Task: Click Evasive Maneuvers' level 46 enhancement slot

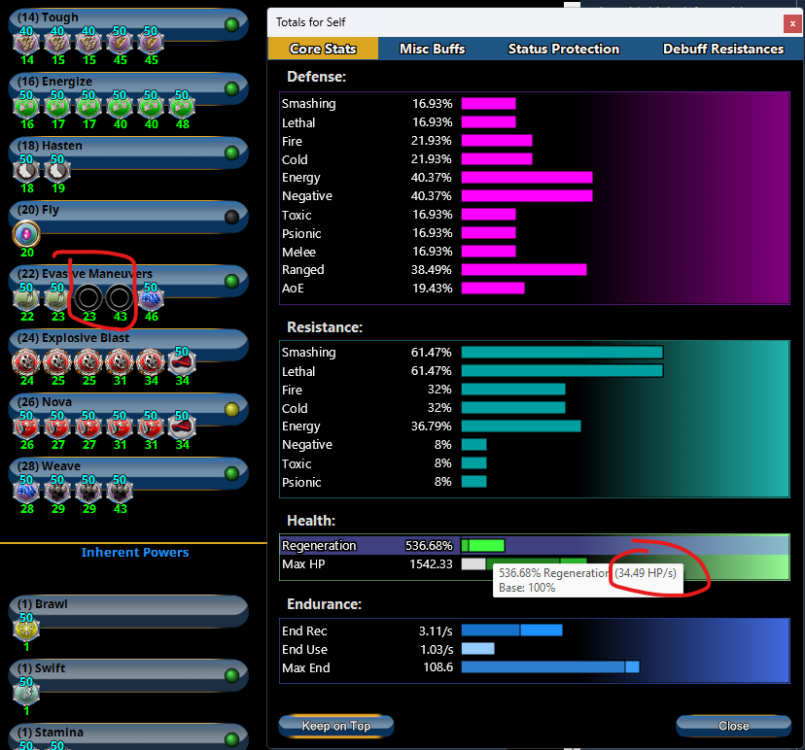Action: click(150, 298)
